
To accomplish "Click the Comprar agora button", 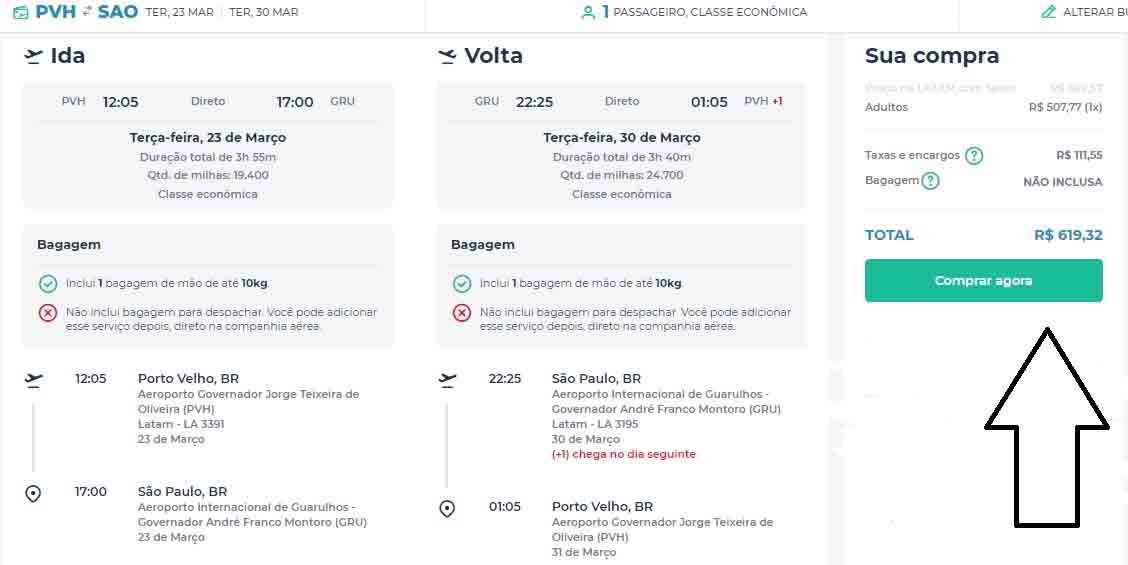I will (983, 281).
